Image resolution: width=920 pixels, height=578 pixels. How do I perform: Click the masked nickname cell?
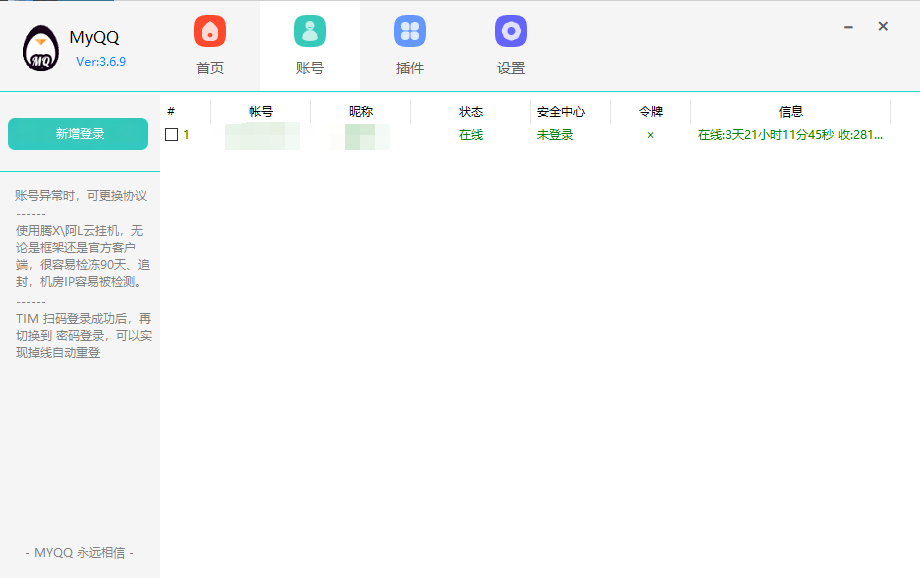pos(360,135)
